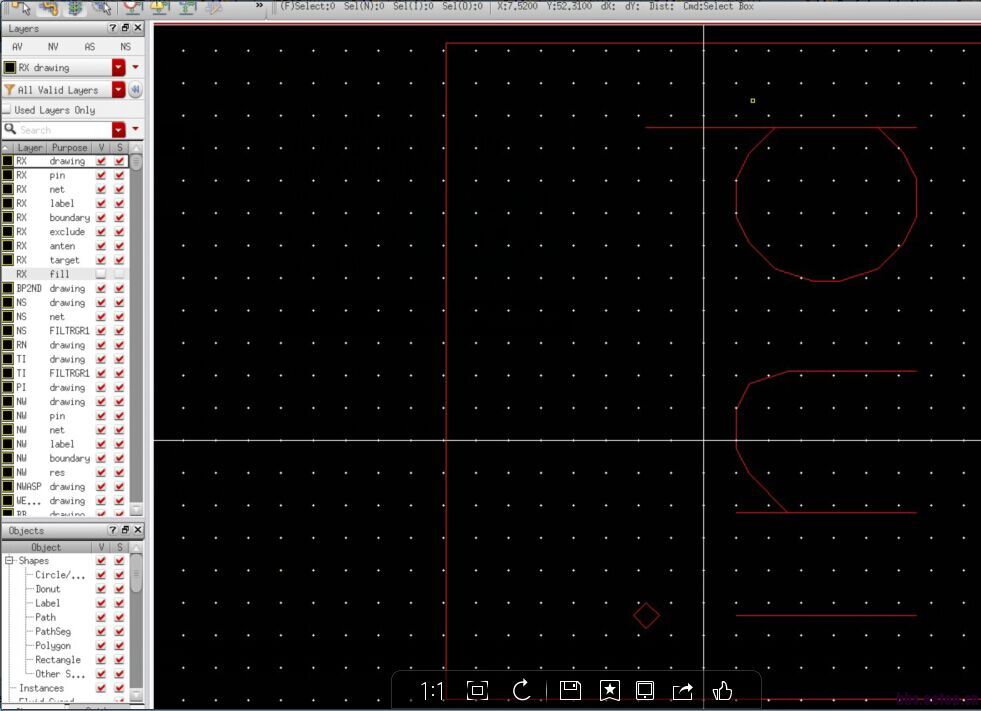
Task: Click the RX drawing color swatch in combo
Action: tap(10, 67)
